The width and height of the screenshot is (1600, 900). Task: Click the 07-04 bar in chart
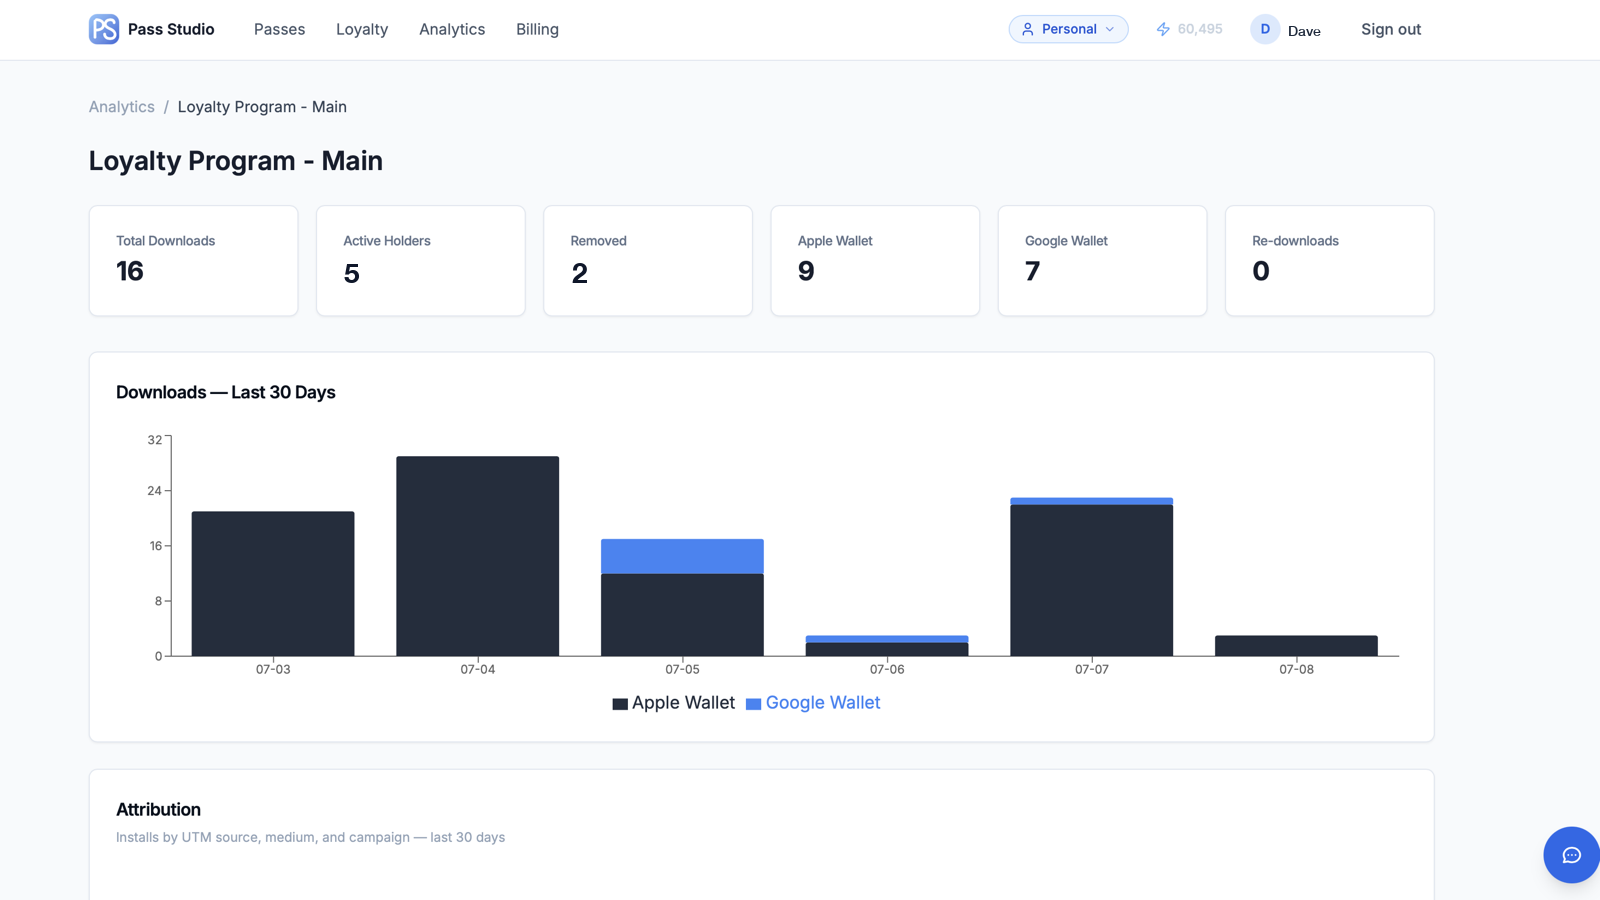(x=478, y=556)
